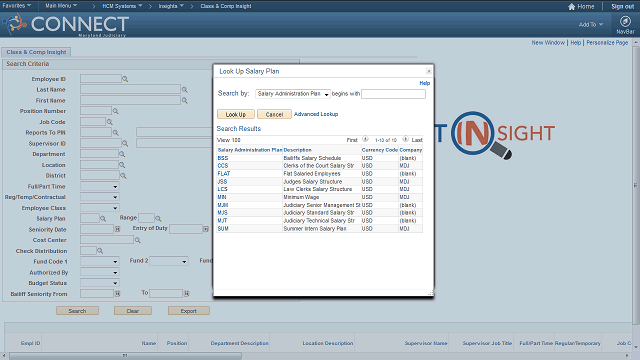The image size is (640, 360).
Task: Open the NavBar compass icon
Action: pos(625,21)
